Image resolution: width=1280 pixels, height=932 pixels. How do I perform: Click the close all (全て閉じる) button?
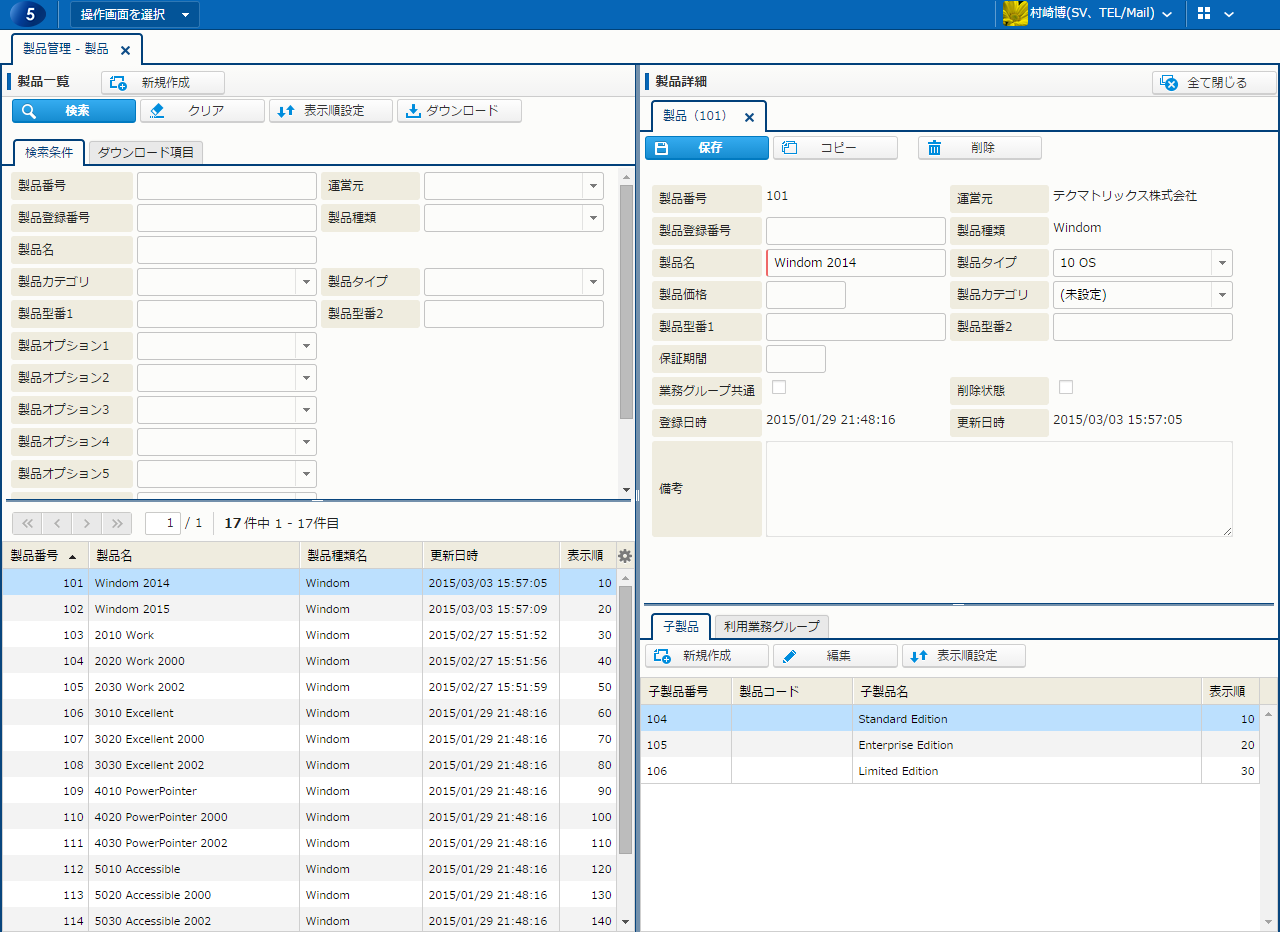point(1214,83)
